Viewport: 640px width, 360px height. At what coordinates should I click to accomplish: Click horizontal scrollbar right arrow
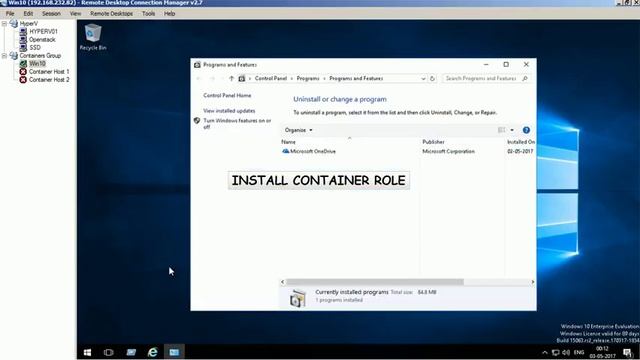click(x=533, y=282)
